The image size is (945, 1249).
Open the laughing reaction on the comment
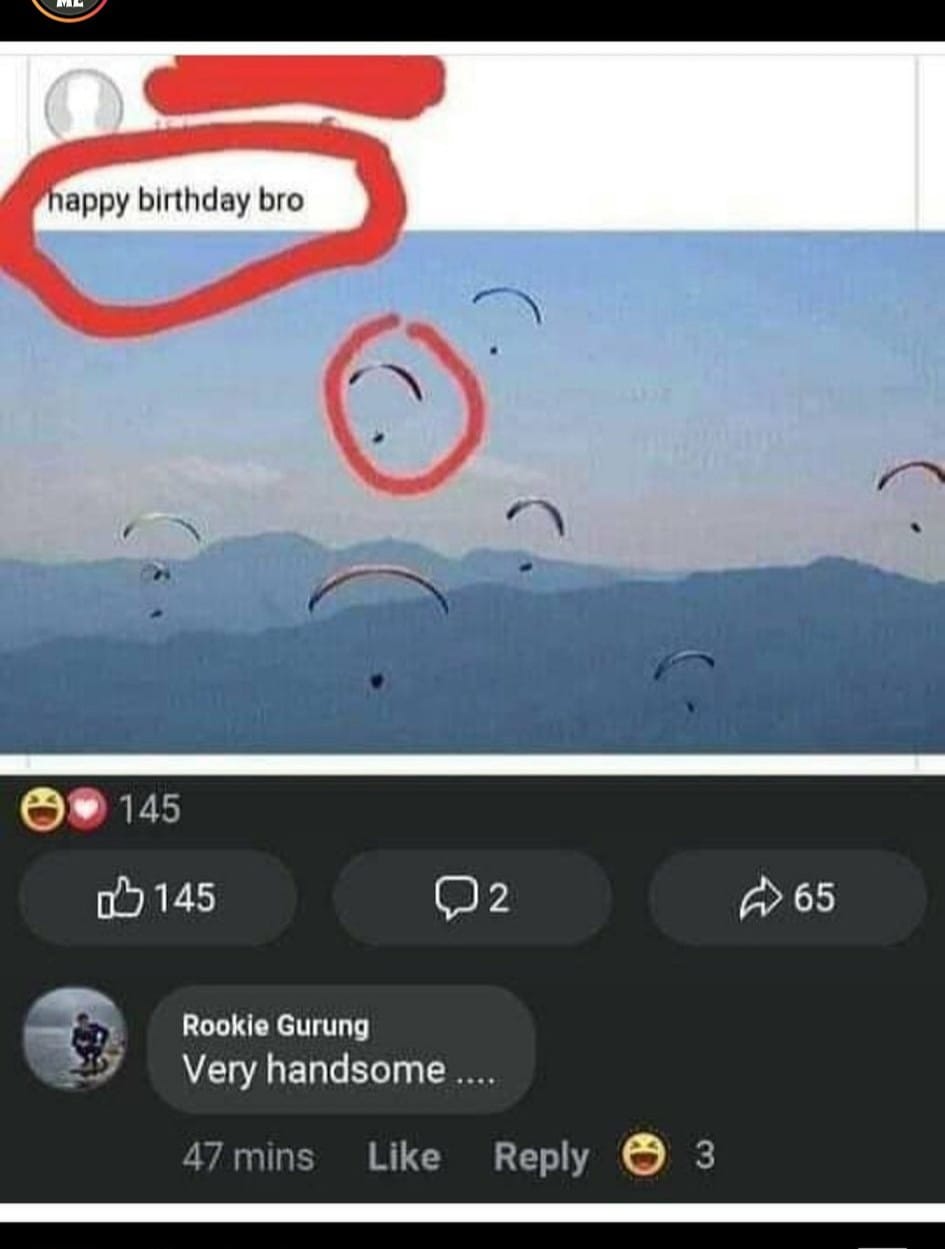click(x=644, y=1156)
